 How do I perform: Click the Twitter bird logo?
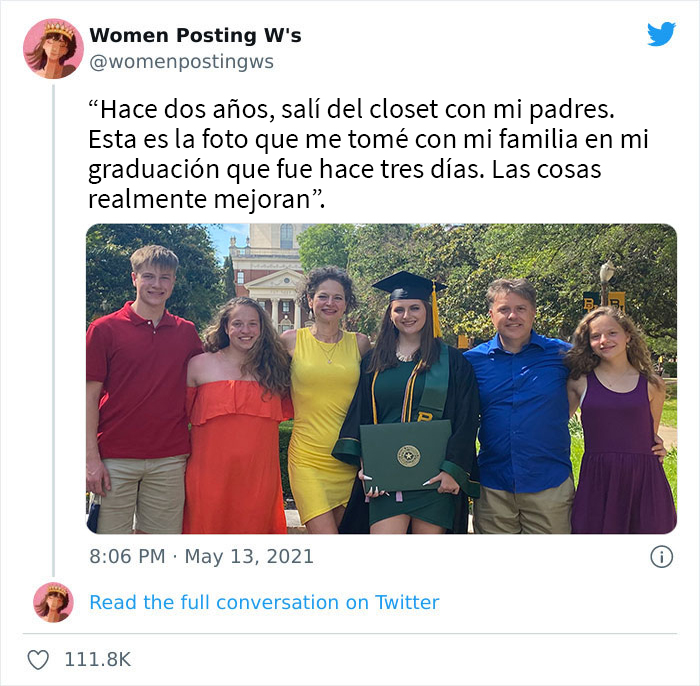[x=661, y=34]
